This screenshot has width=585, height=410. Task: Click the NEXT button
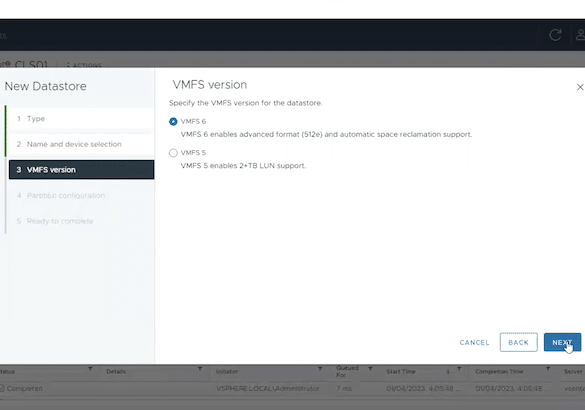pos(562,342)
